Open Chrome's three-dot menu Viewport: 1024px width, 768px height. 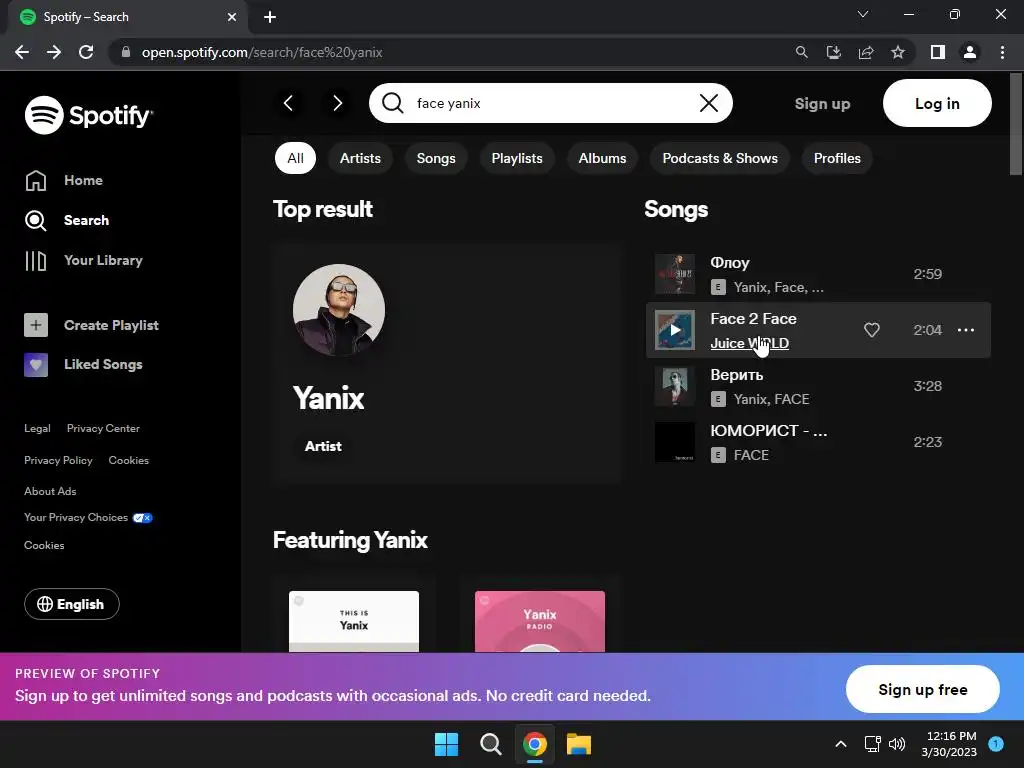pos(1002,52)
